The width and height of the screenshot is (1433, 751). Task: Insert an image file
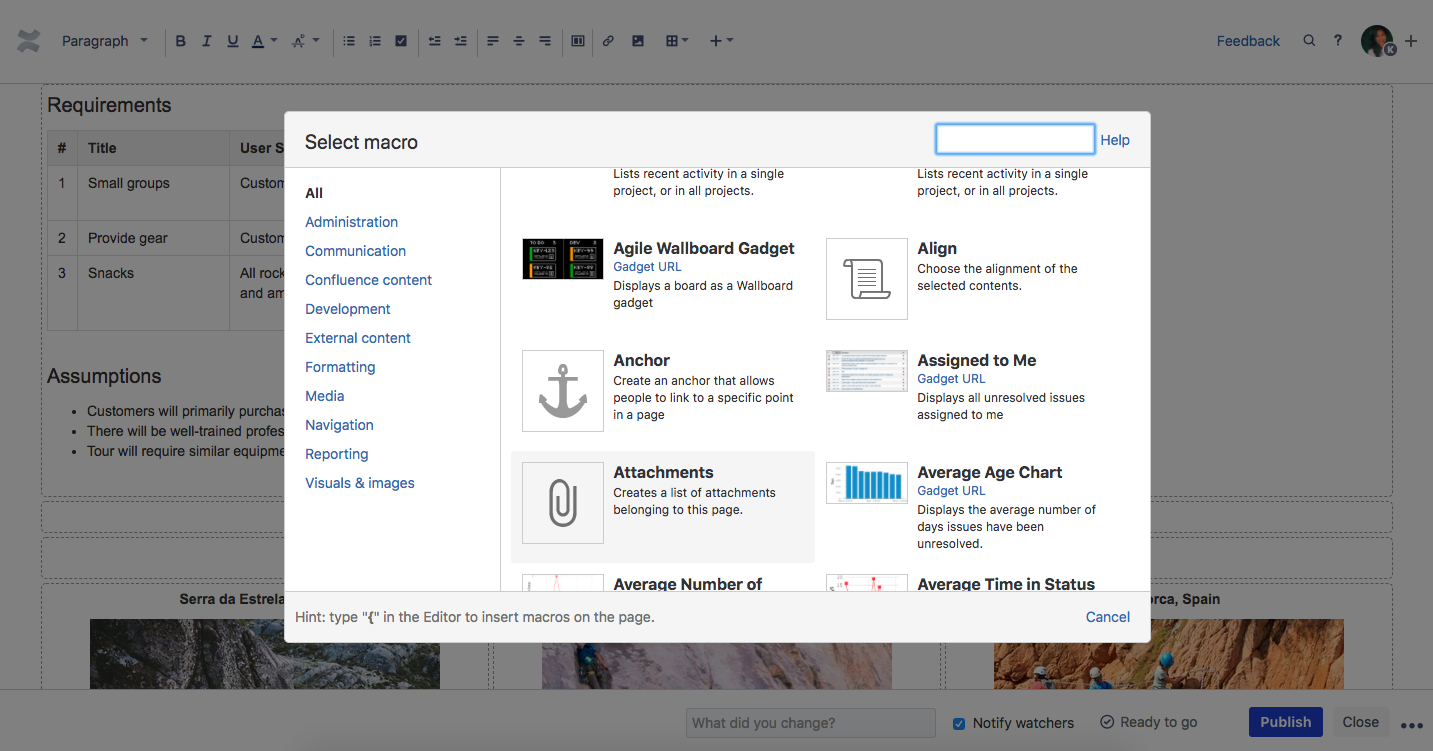tap(638, 41)
